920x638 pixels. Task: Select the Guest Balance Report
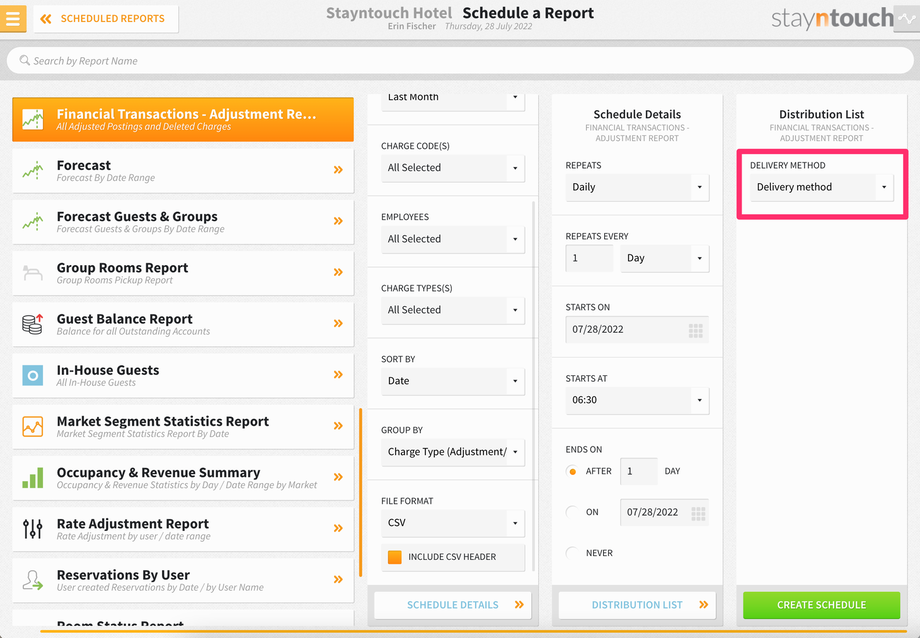(183, 324)
